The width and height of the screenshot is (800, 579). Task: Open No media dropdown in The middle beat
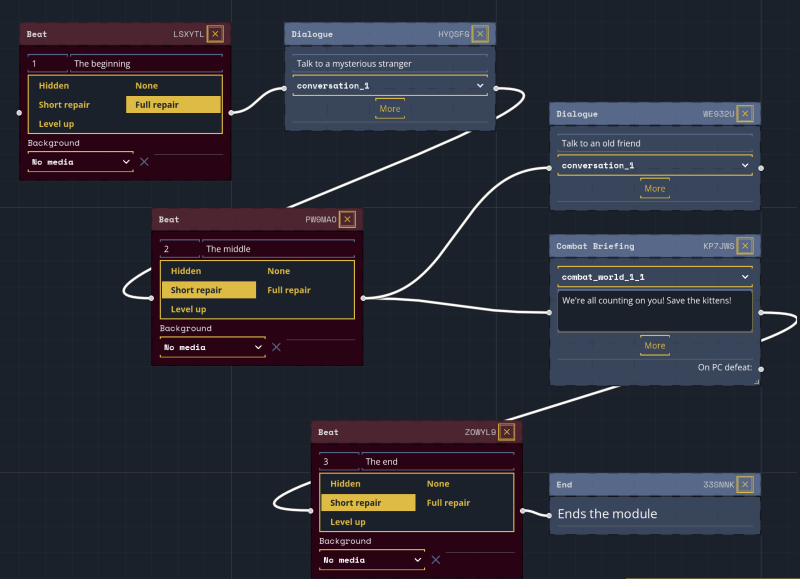[x=213, y=347]
